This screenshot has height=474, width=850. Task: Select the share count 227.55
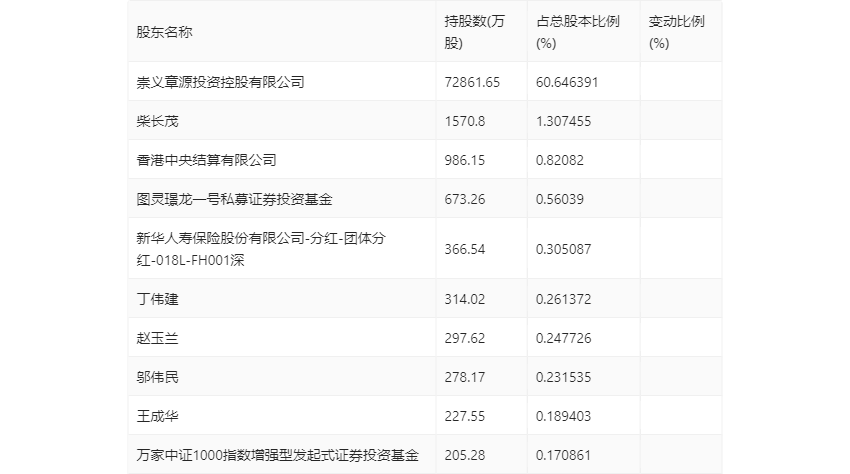point(465,416)
